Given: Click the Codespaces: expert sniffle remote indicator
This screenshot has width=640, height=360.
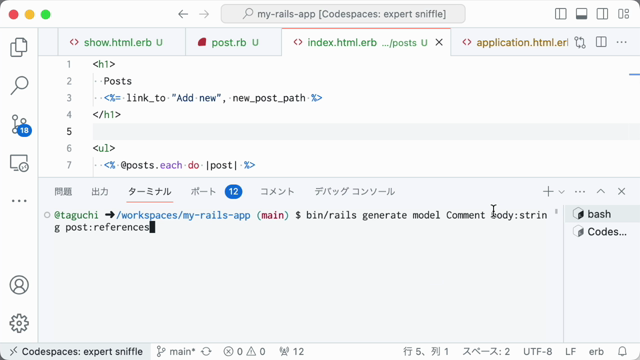Looking at the screenshot, I should [76, 351].
